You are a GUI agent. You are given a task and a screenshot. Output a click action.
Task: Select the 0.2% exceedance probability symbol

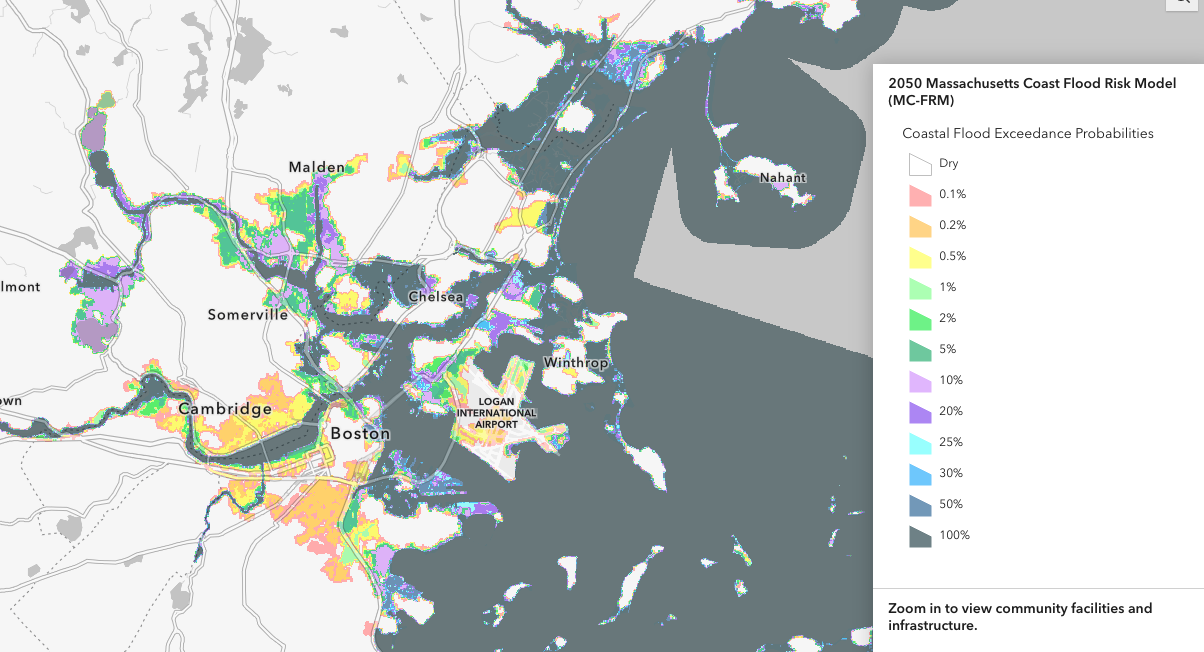(x=918, y=225)
